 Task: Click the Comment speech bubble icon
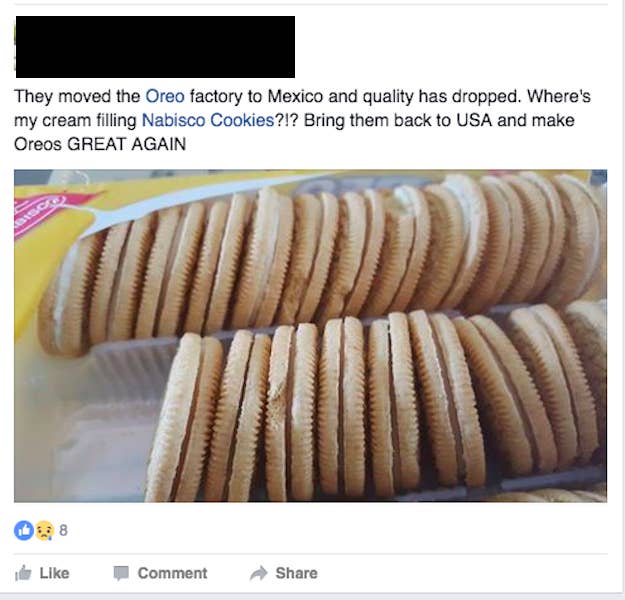[x=121, y=573]
